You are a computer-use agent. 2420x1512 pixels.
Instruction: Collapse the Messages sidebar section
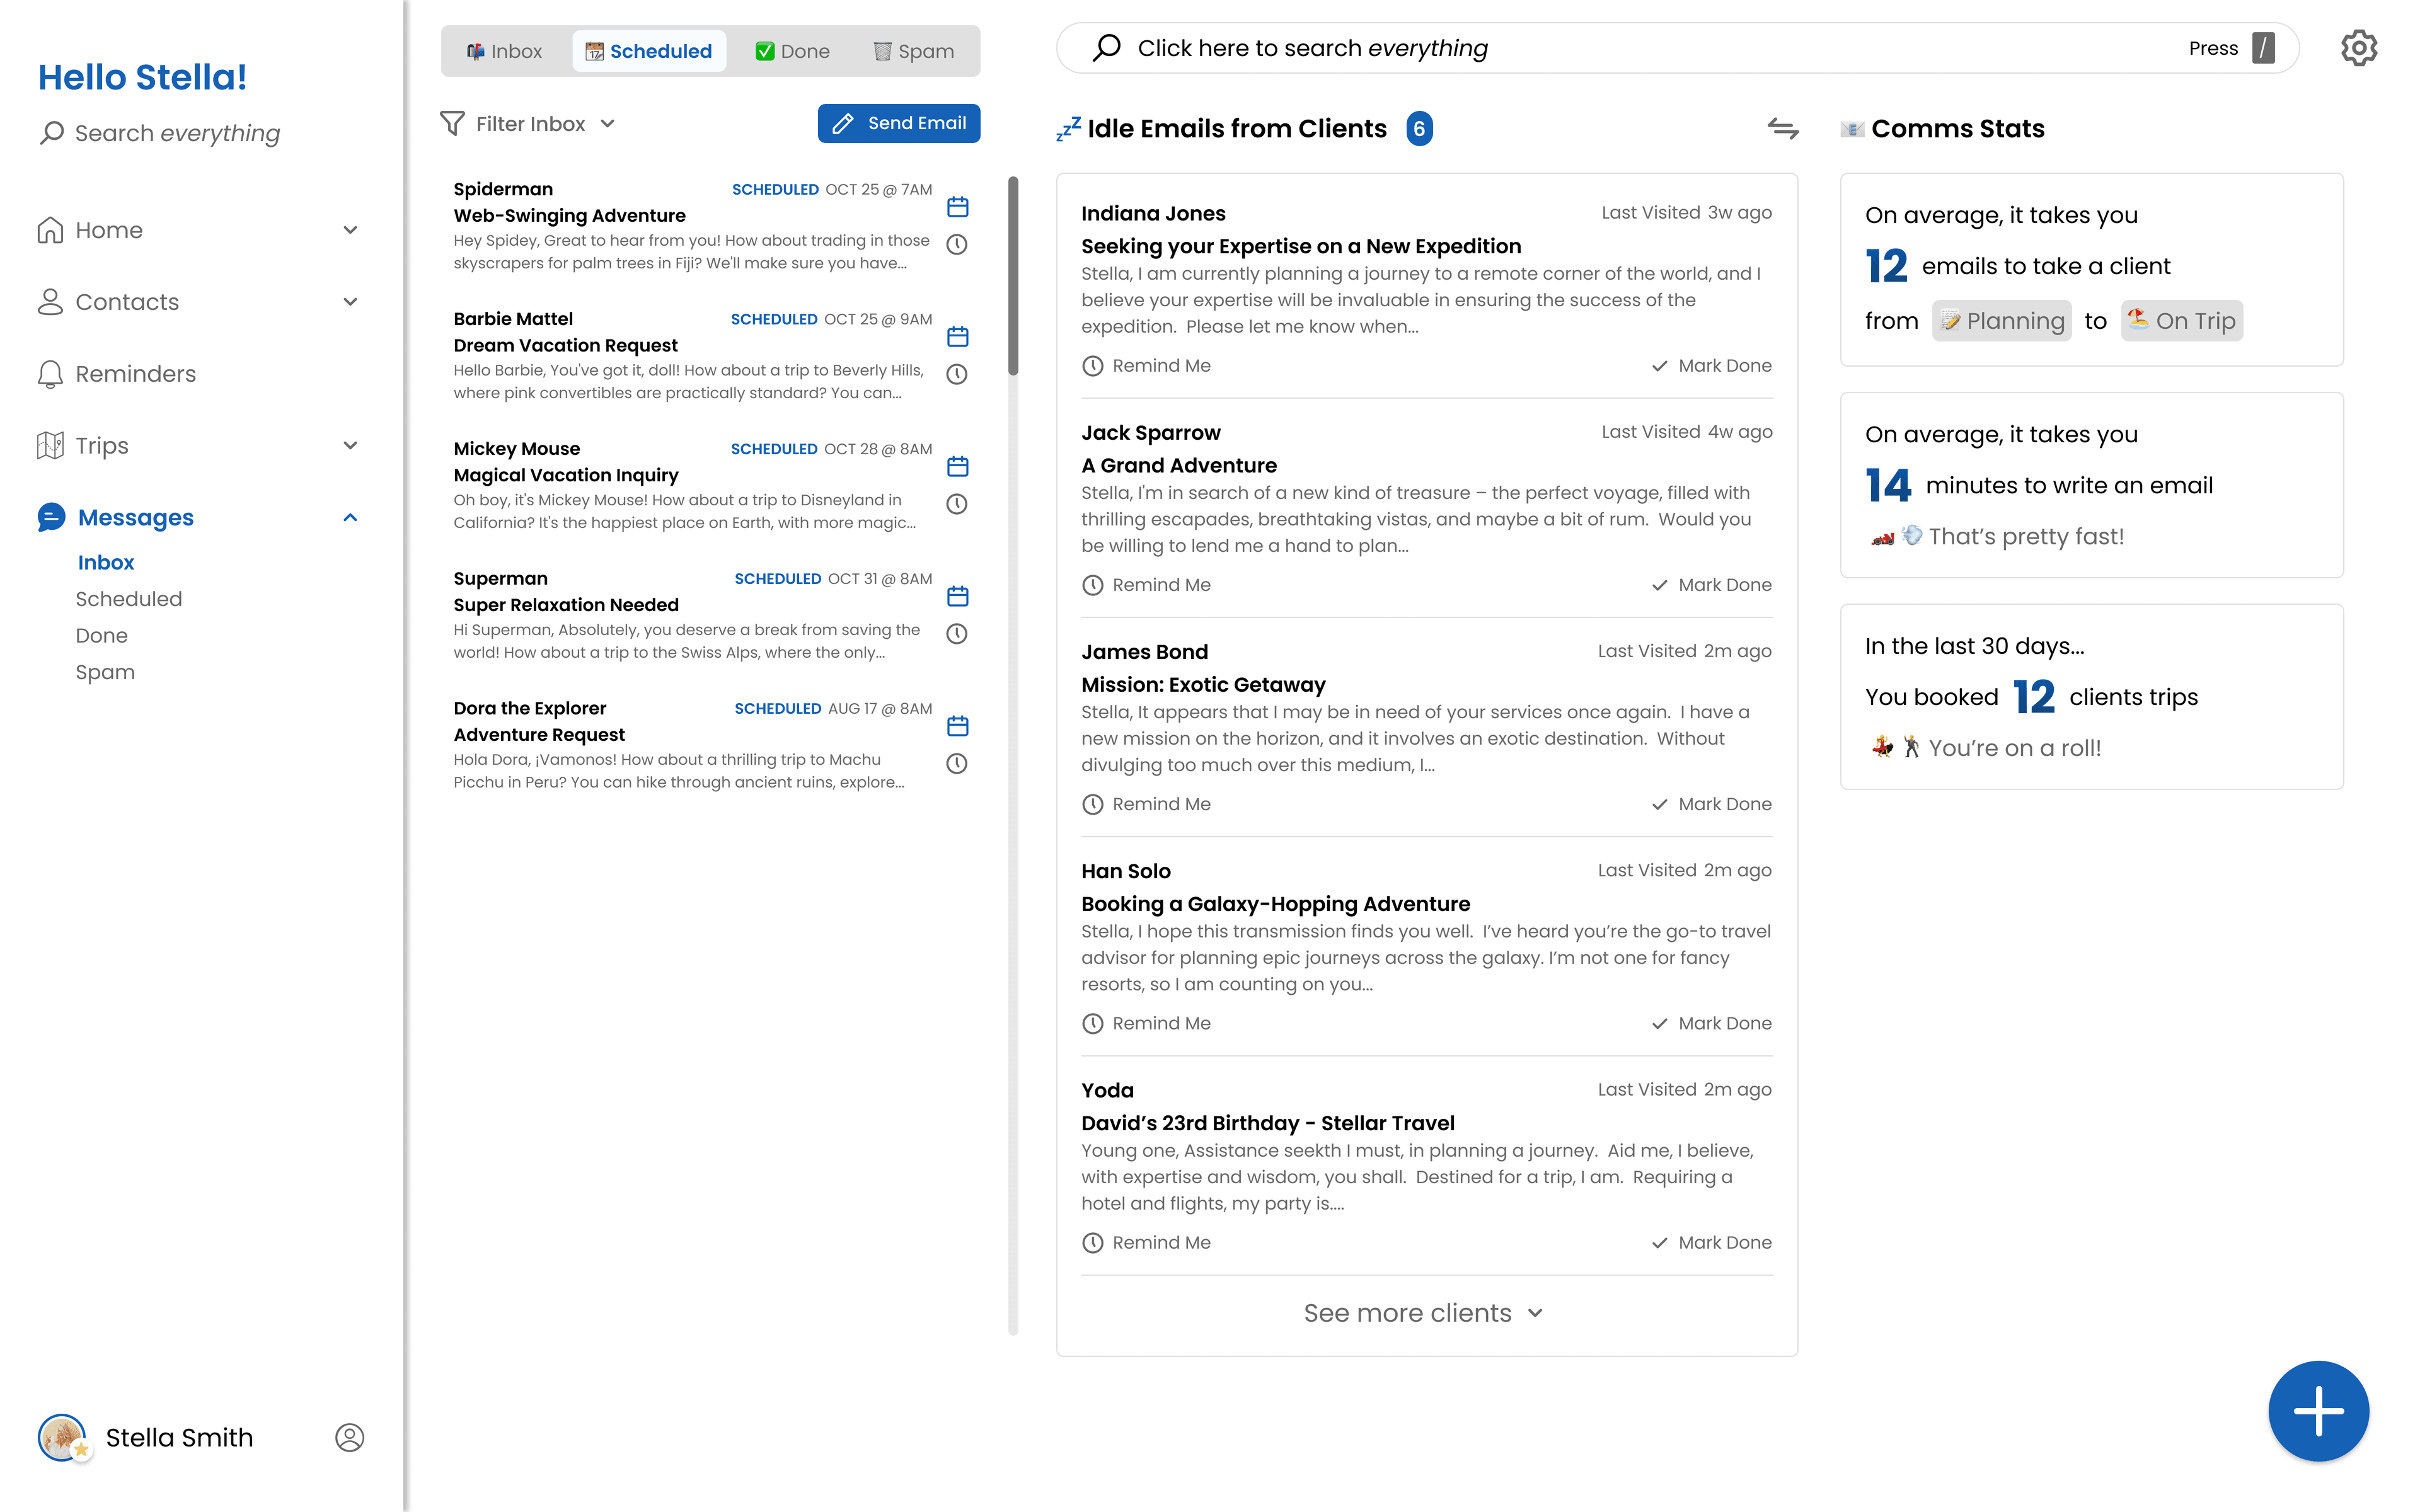[x=350, y=517]
